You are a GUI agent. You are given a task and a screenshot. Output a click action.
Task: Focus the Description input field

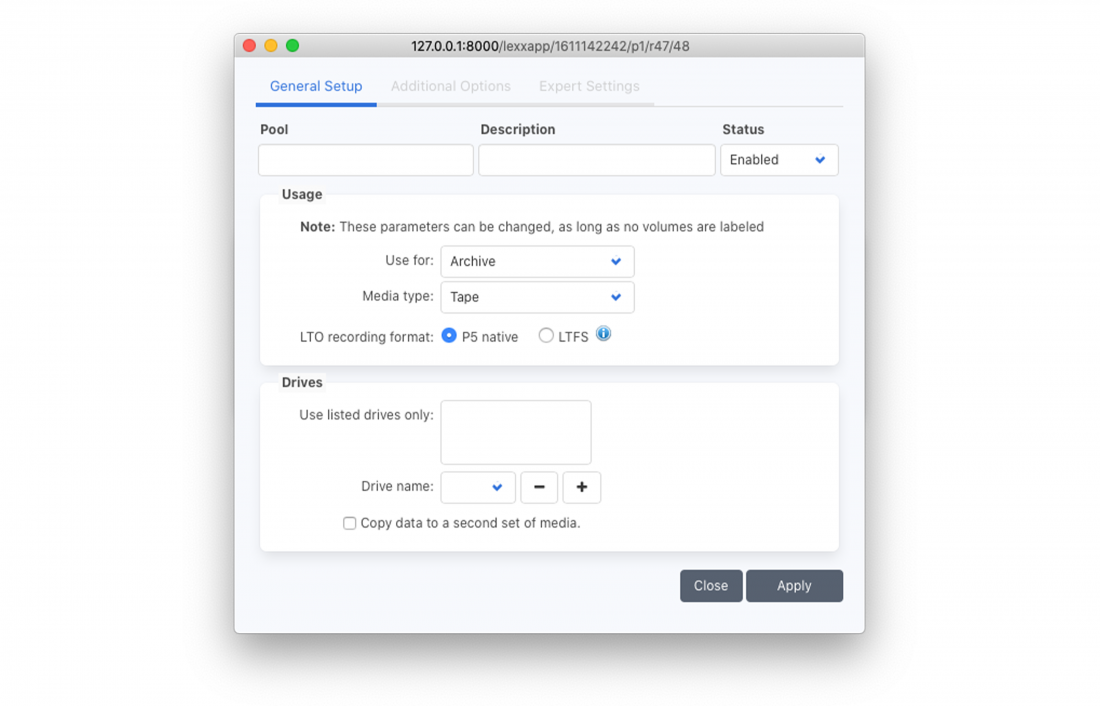coord(596,160)
